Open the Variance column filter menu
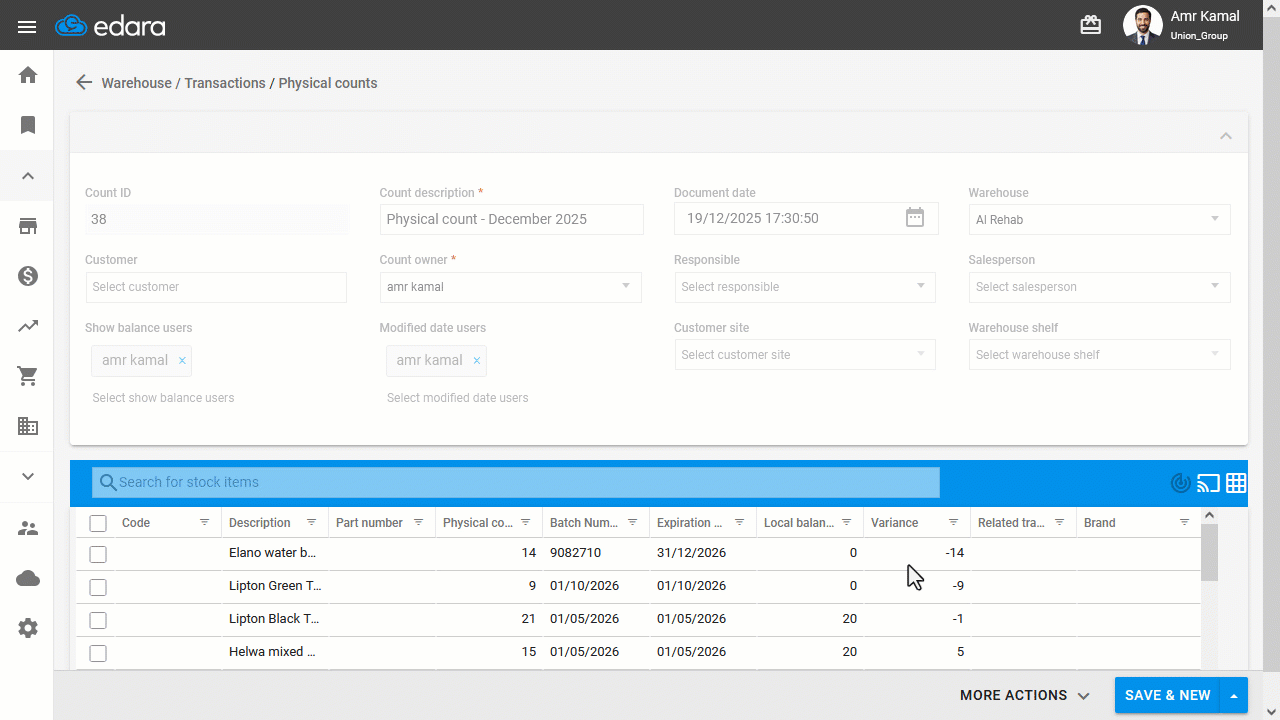Viewport: 1280px width, 720px height. pyautogui.click(x=953, y=523)
